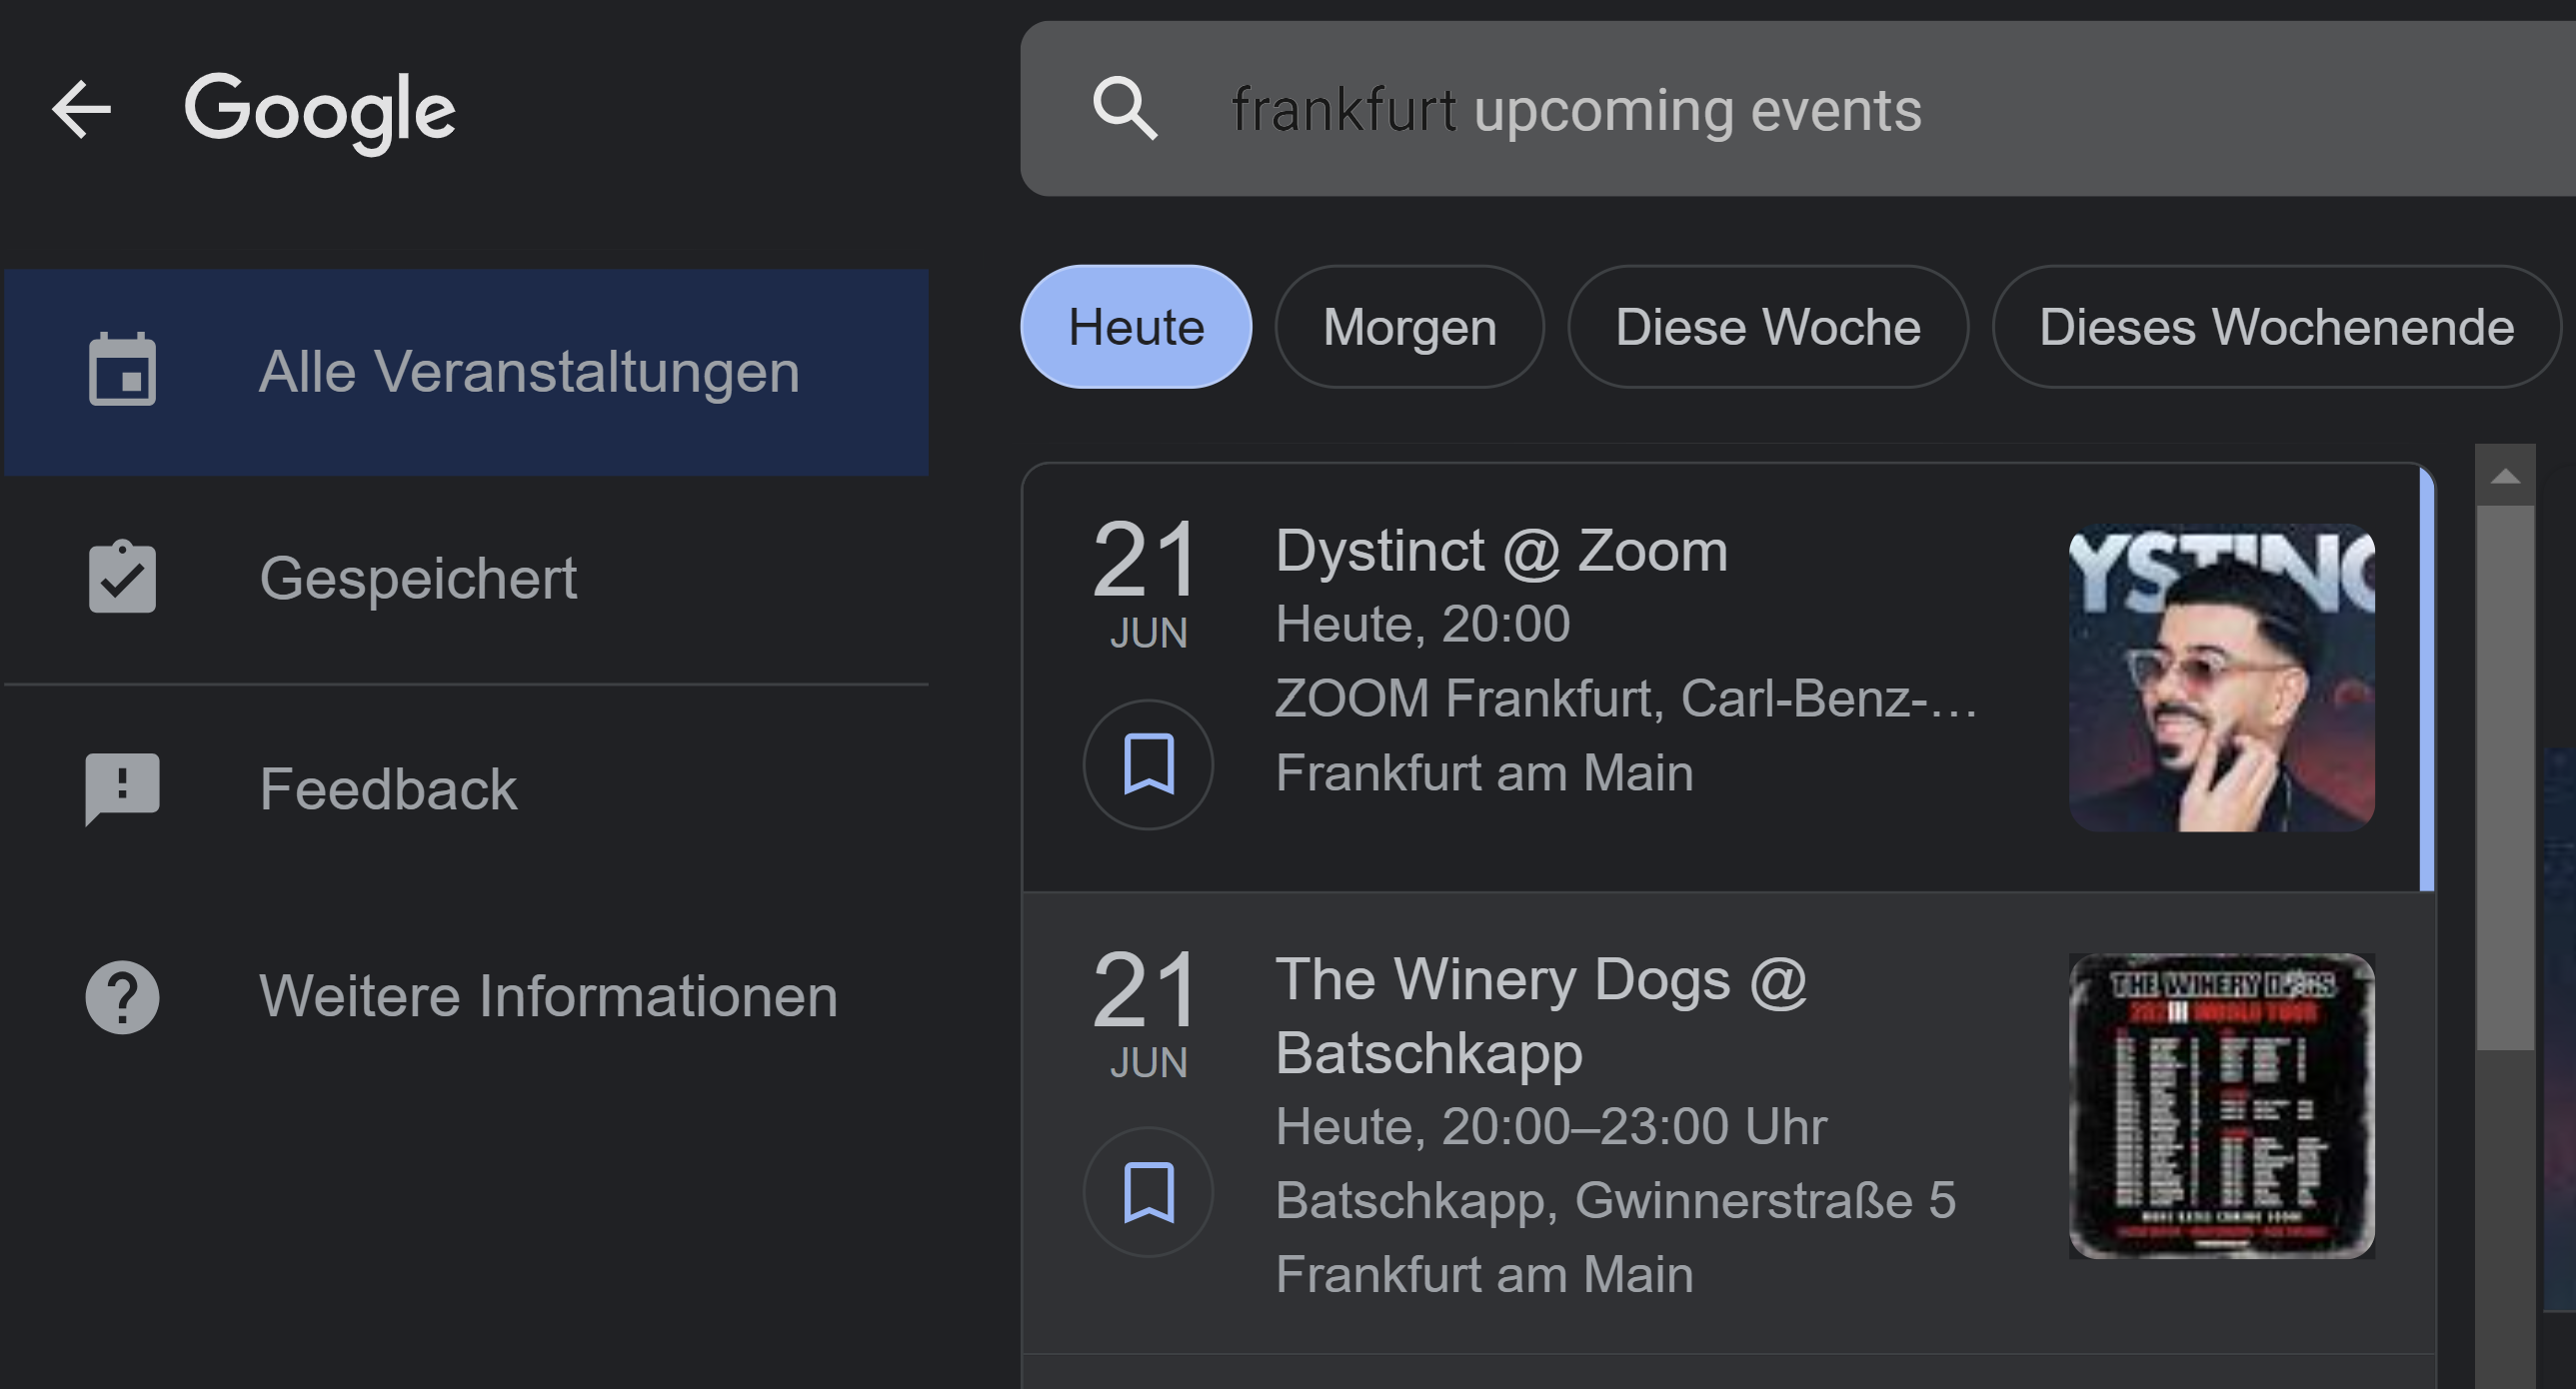The image size is (2576, 1389).
Task: Filter events by Diese Woche
Action: [1767, 327]
